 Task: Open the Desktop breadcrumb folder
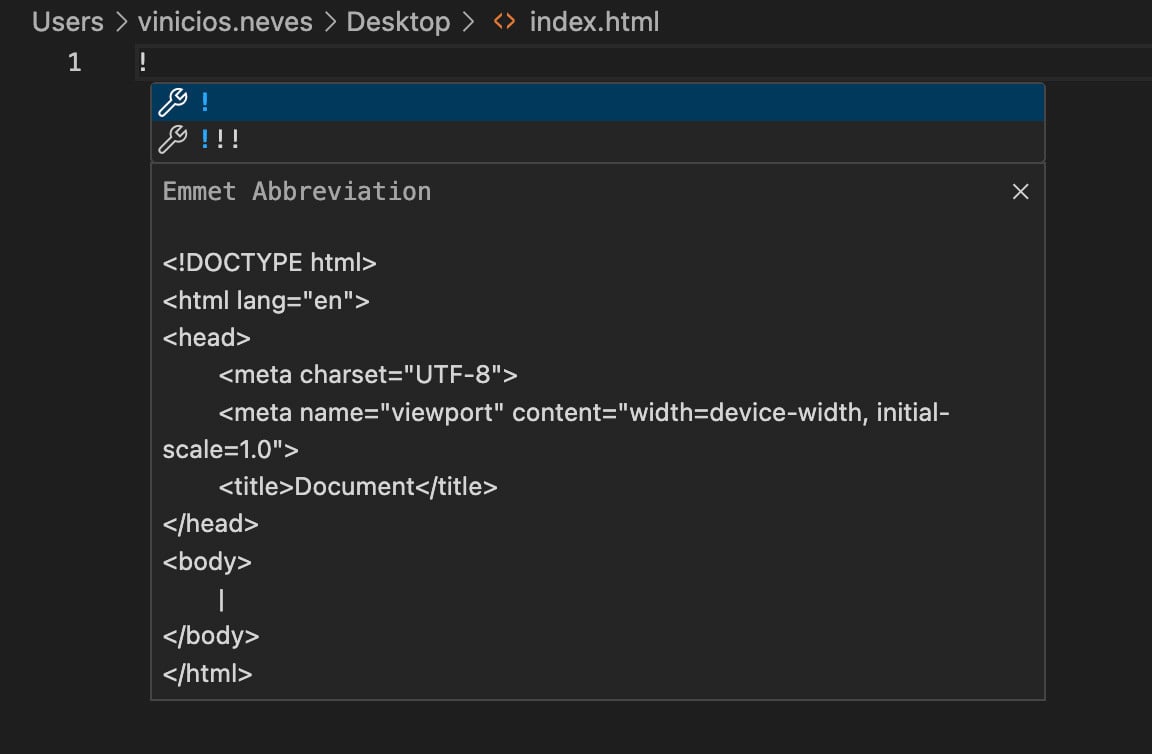pos(398,22)
